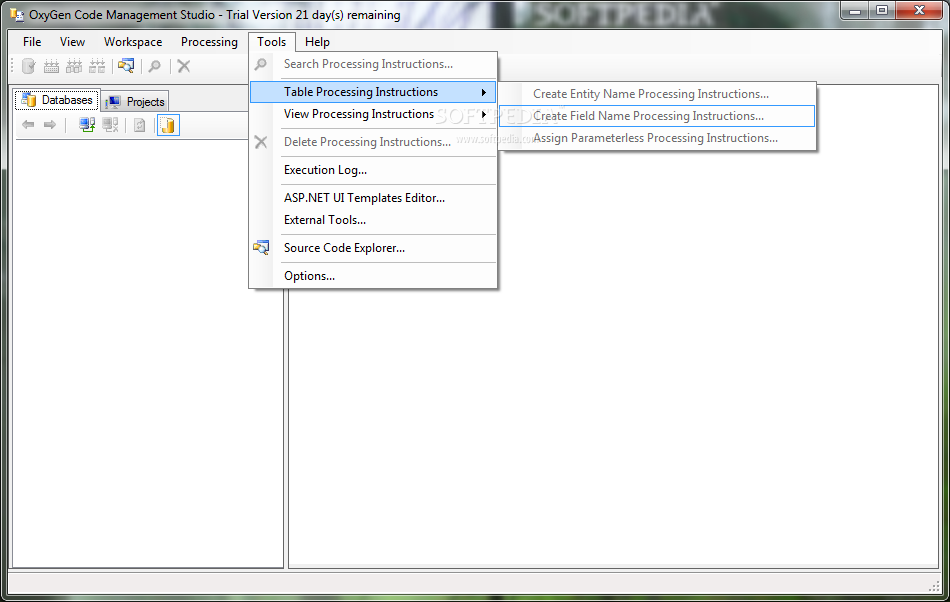This screenshot has height=602, width=950.
Task: Select Delete Processing Instructions menu entry
Action: [x=373, y=142]
